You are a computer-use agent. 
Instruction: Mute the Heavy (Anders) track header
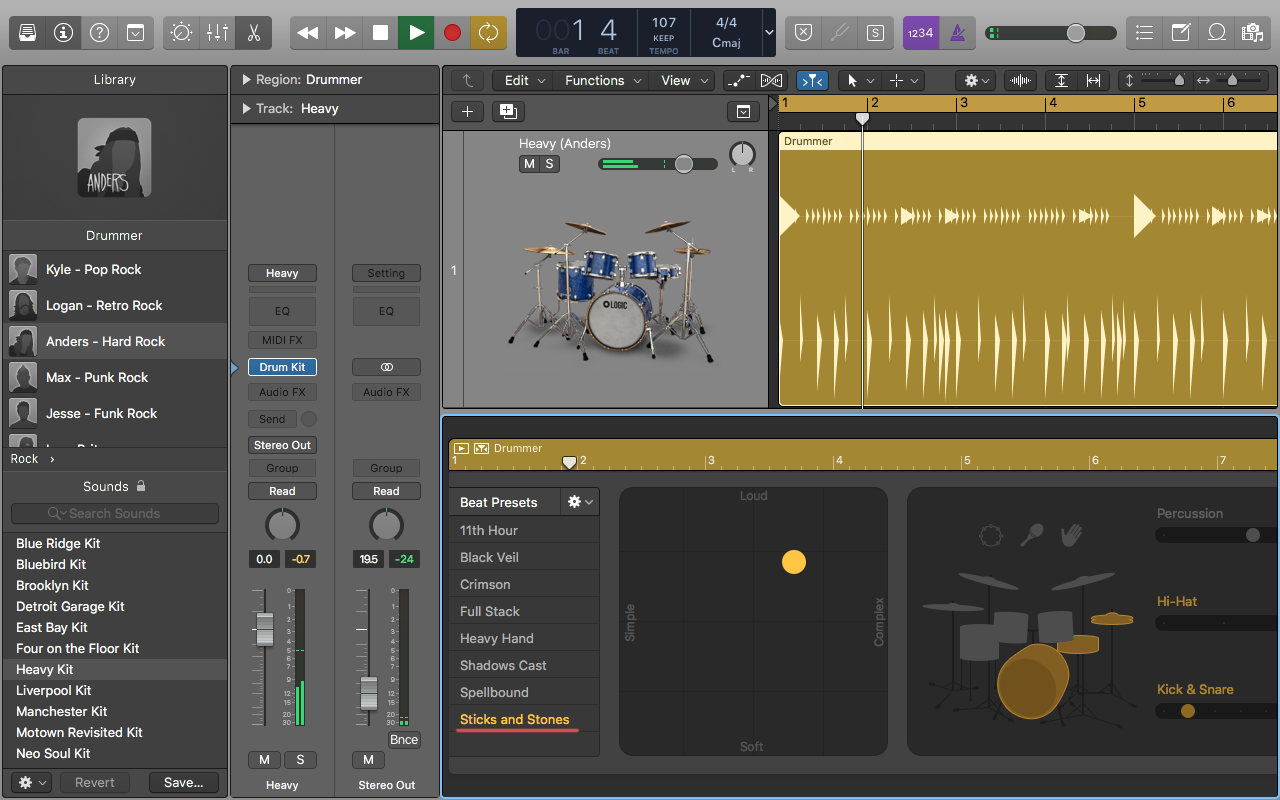[529, 164]
